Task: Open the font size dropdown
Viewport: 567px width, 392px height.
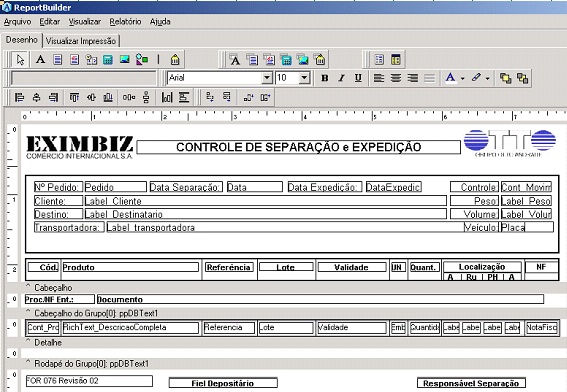Action: [304, 78]
